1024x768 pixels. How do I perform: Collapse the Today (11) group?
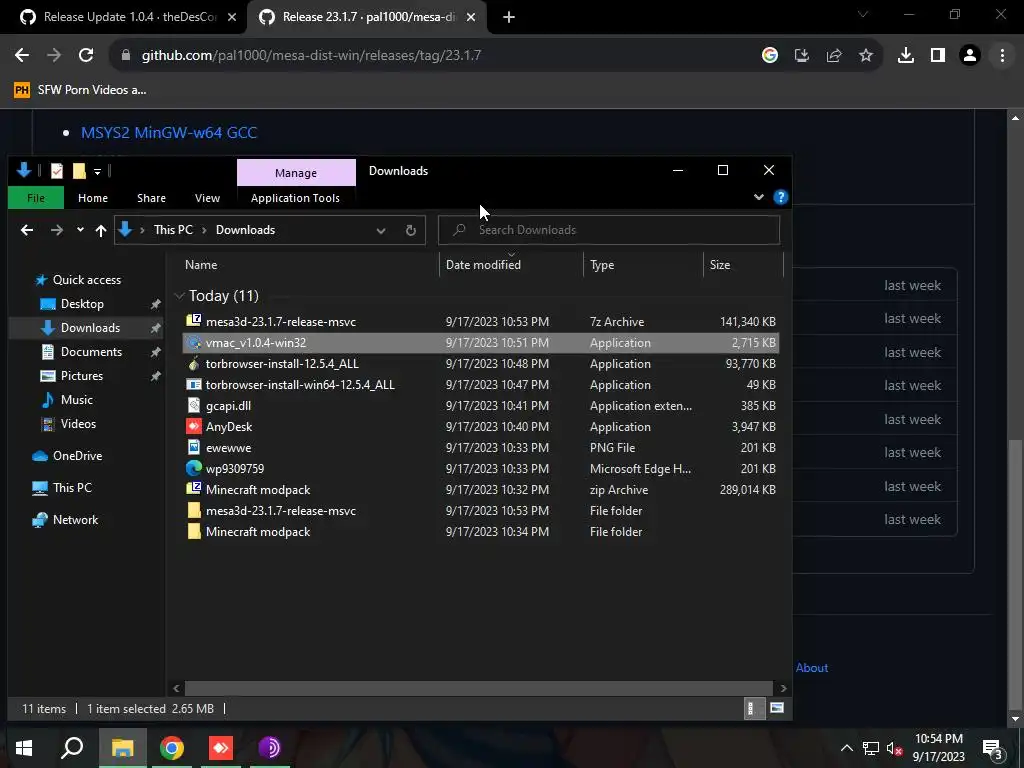point(180,296)
